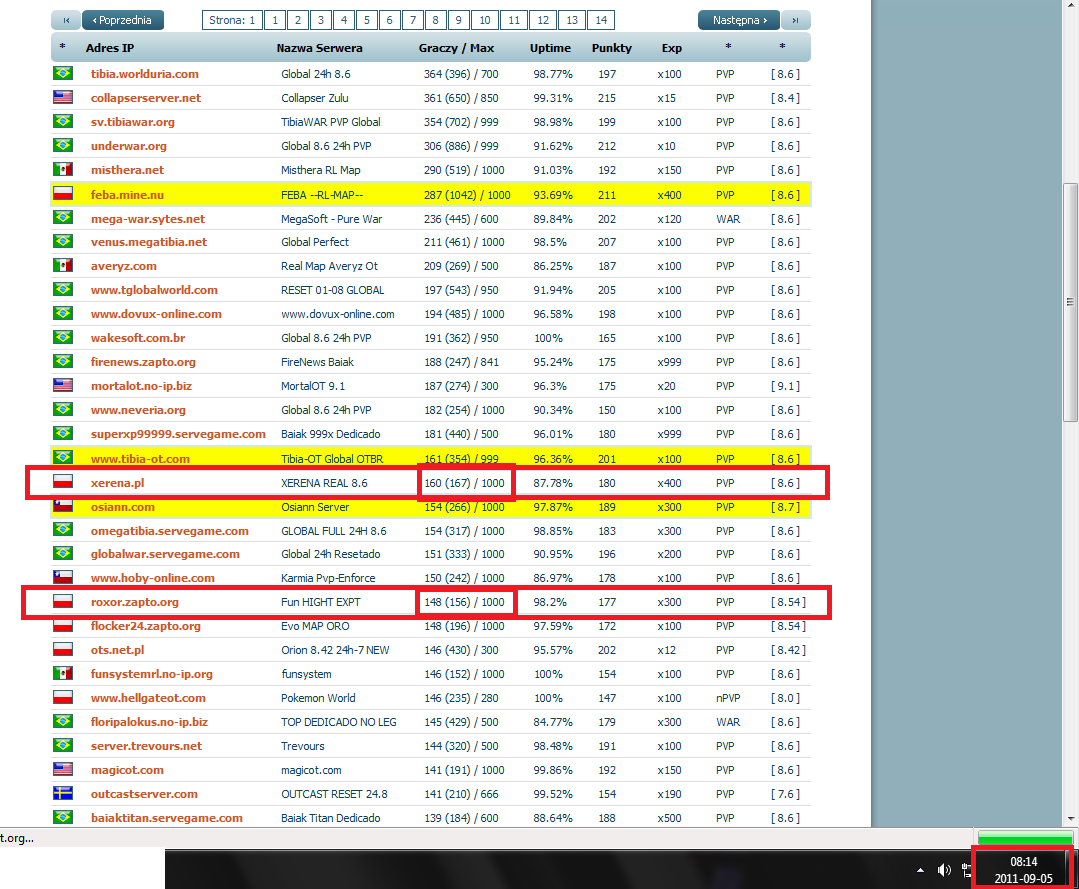Open the floripalokus.no-ip.biz link

point(149,722)
